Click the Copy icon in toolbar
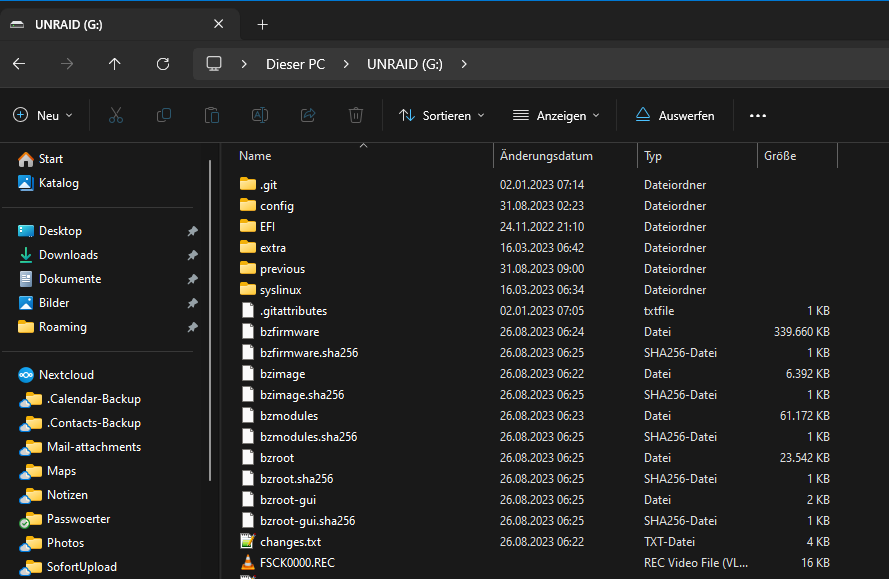This screenshot has height=579, width=889. [164, 116]
